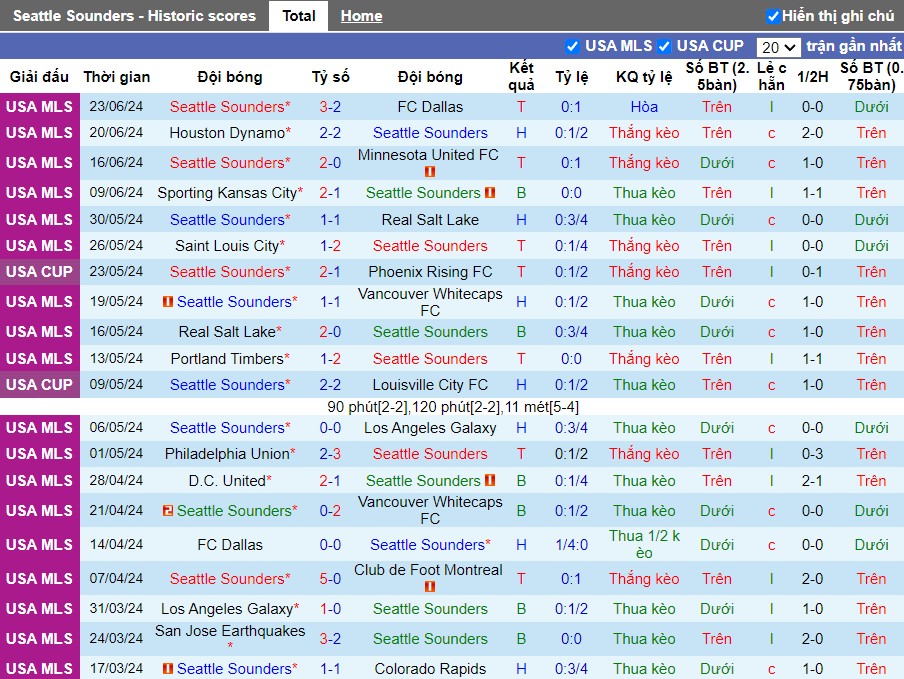
Task: Click the Tỷ số column header
Action: pos(330,77)
